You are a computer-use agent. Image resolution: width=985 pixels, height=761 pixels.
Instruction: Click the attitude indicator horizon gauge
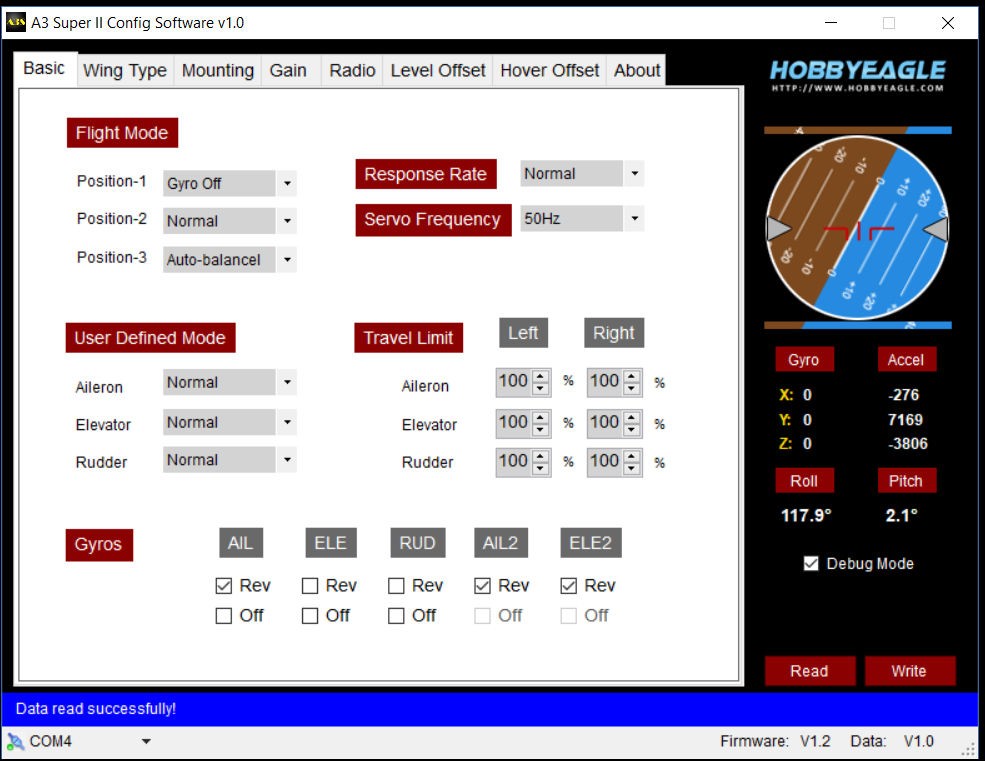tap(857, 227)
